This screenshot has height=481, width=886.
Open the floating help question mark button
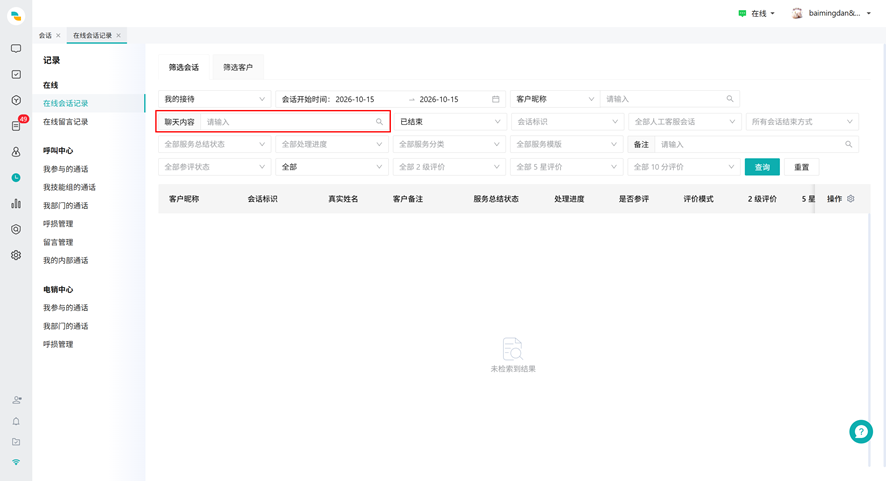click(861, 432)
